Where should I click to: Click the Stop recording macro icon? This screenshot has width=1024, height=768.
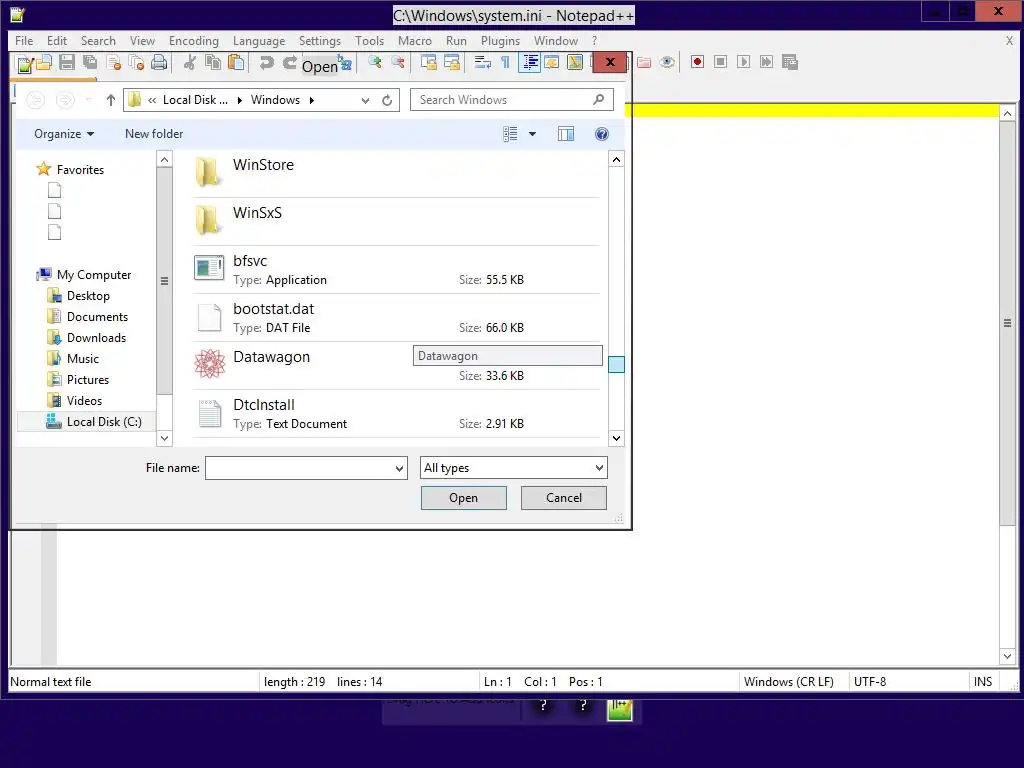coord(720,62)
